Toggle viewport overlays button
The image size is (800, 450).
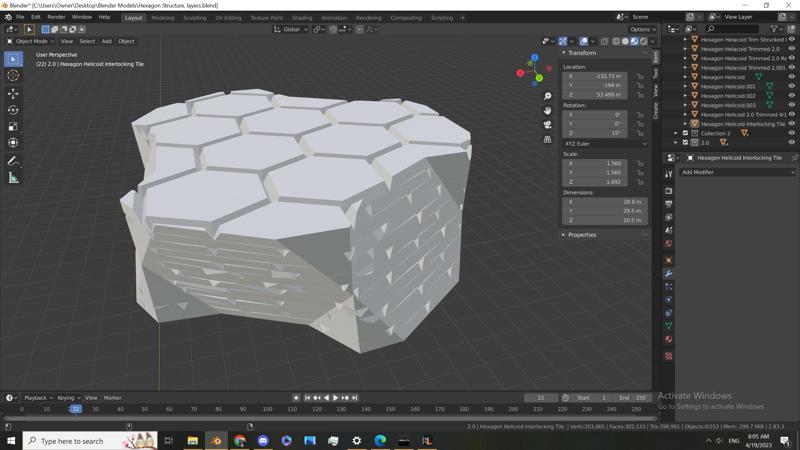tap(583, 41)
